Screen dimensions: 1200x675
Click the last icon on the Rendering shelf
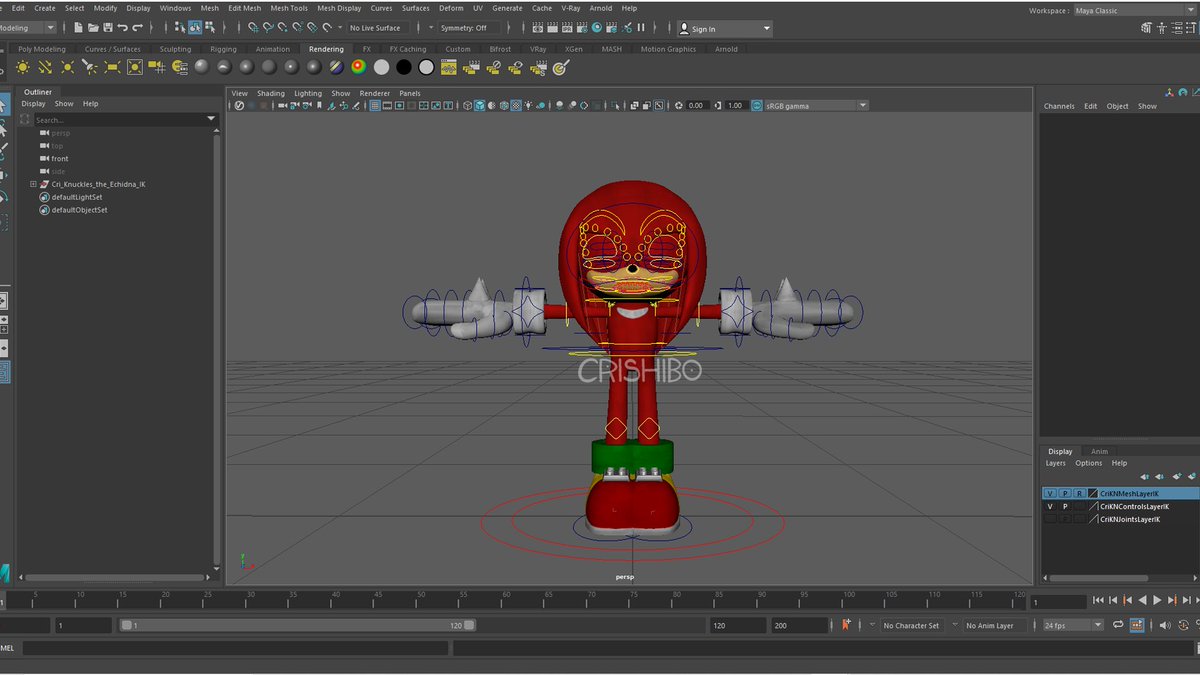561,67
